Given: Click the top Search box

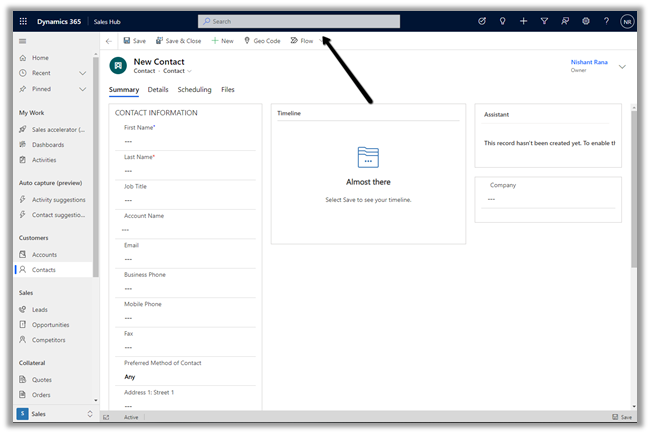Looking at the screenshot, I should [299, 21].
